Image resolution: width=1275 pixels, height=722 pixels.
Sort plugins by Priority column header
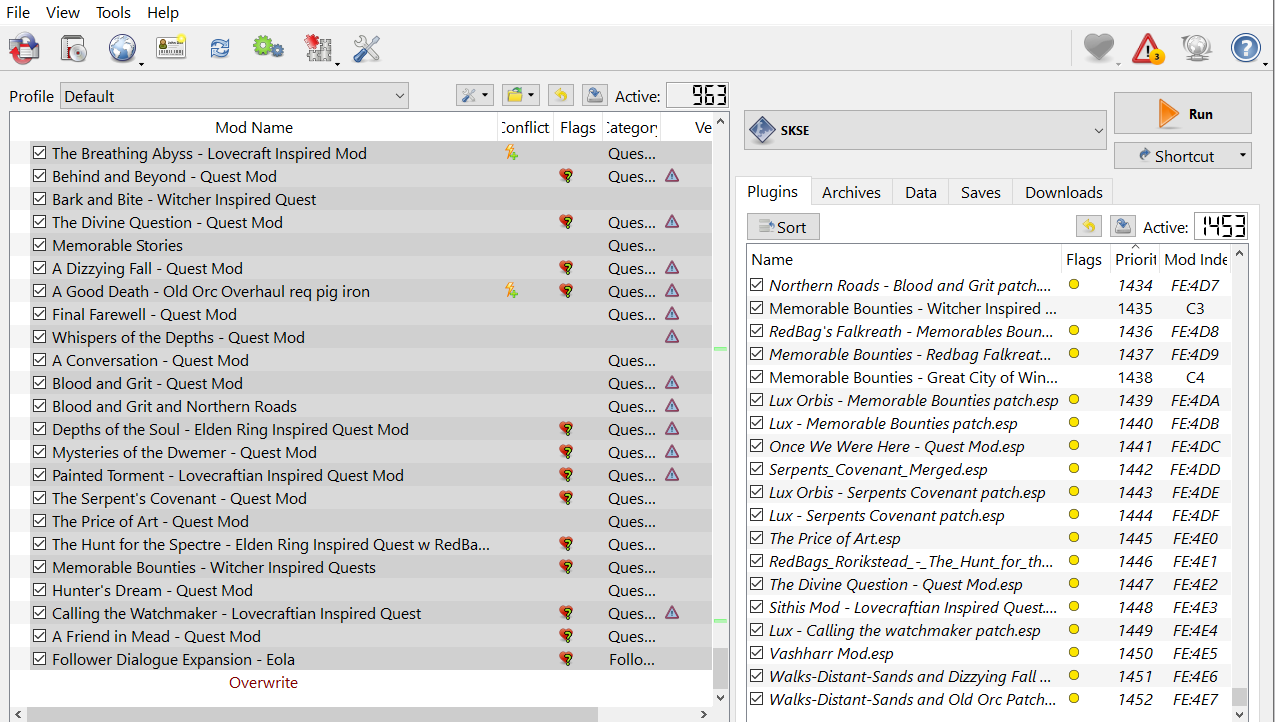click(1134, 259)
